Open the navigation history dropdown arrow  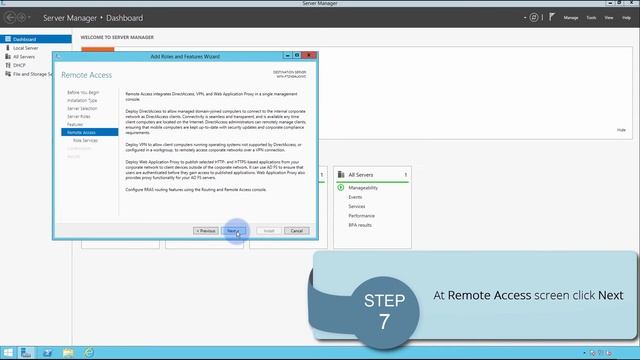click(29, 18)
